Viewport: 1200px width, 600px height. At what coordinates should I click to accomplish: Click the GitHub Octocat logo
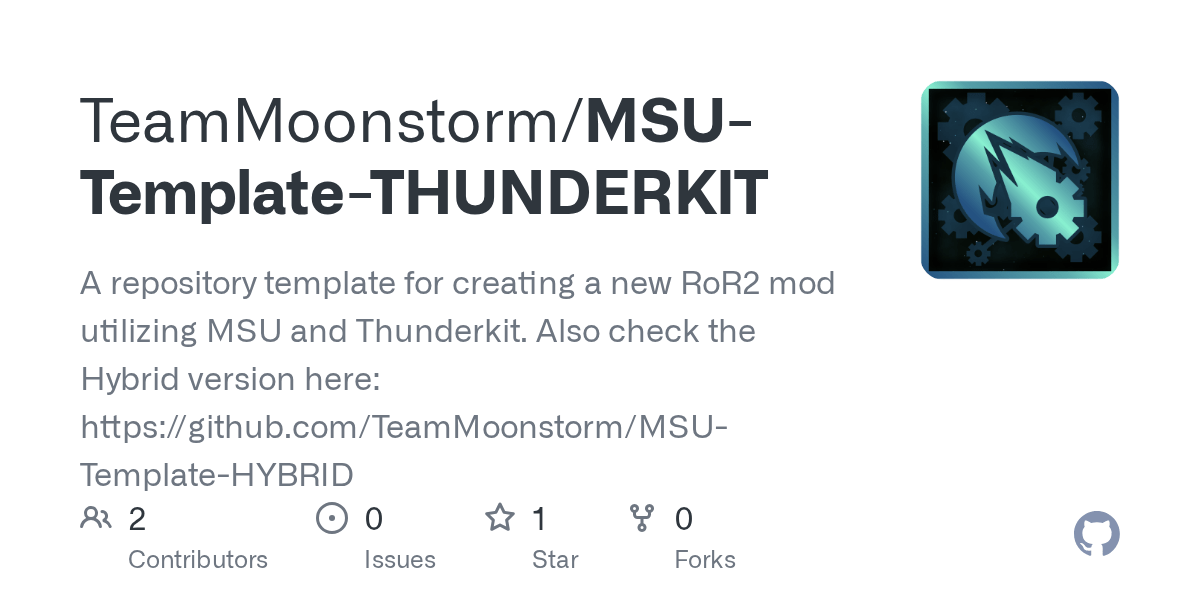[x=1096, y=535]
